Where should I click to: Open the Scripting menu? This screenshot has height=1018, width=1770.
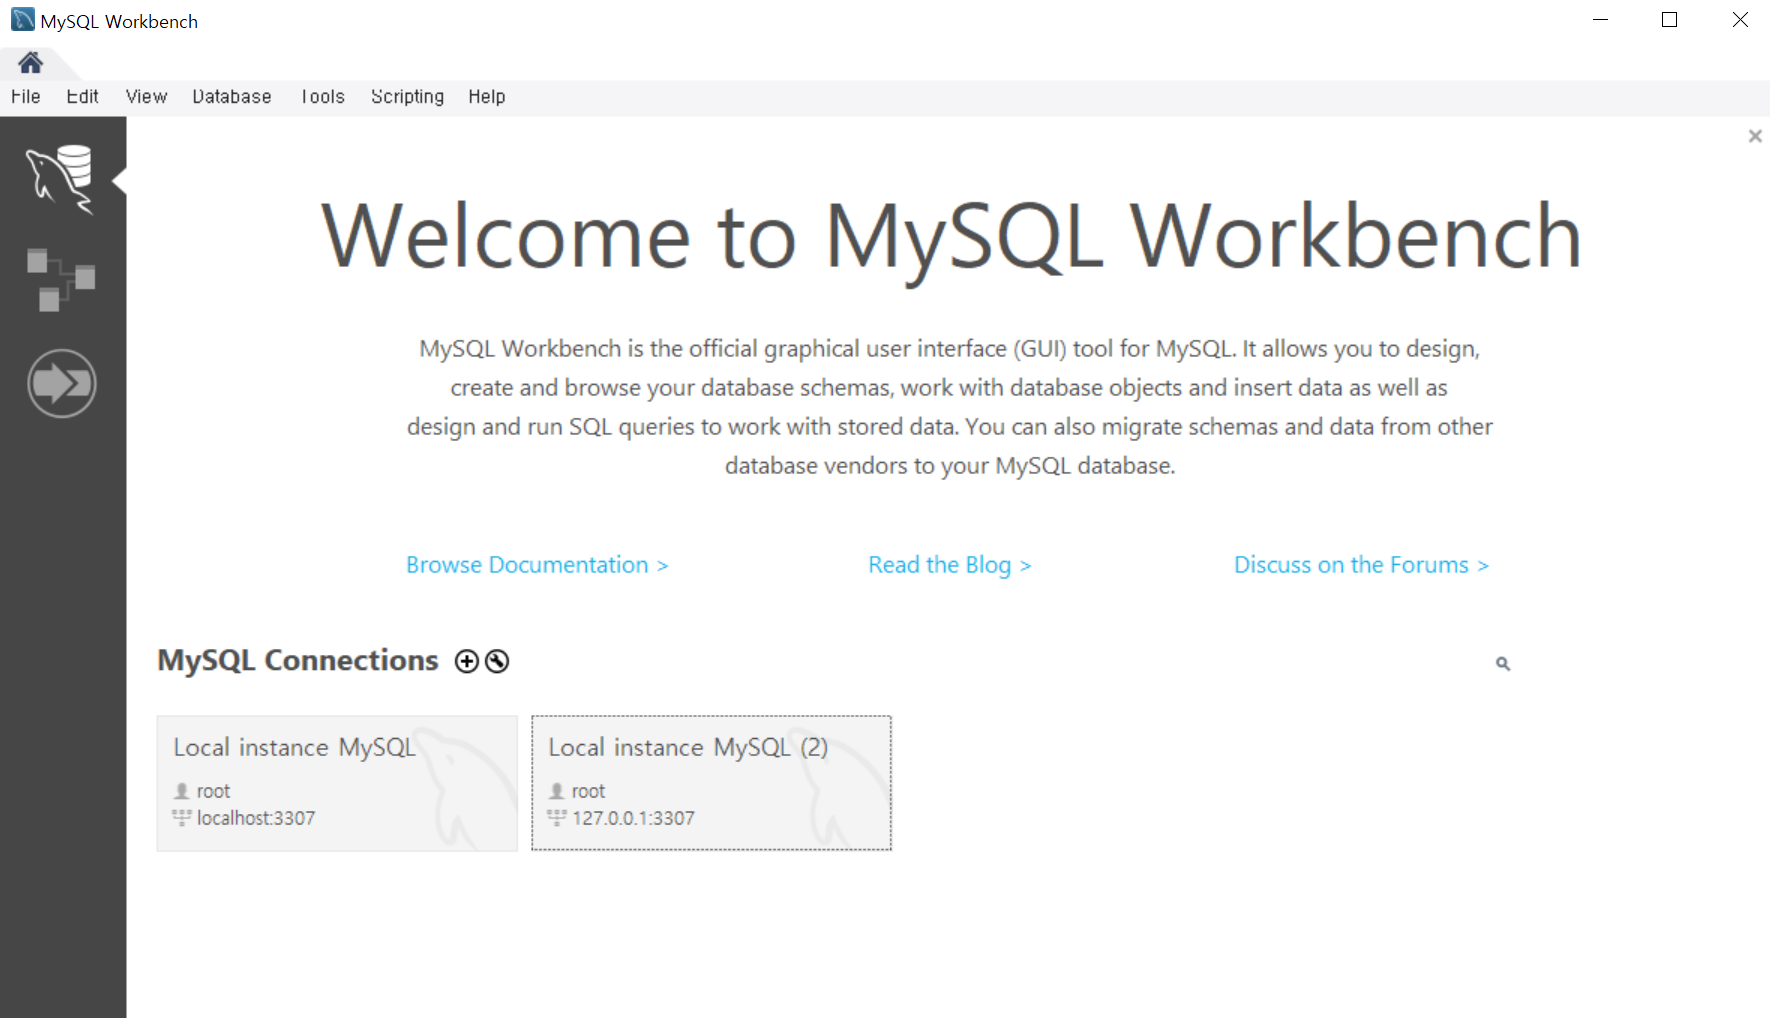(407, 97)
